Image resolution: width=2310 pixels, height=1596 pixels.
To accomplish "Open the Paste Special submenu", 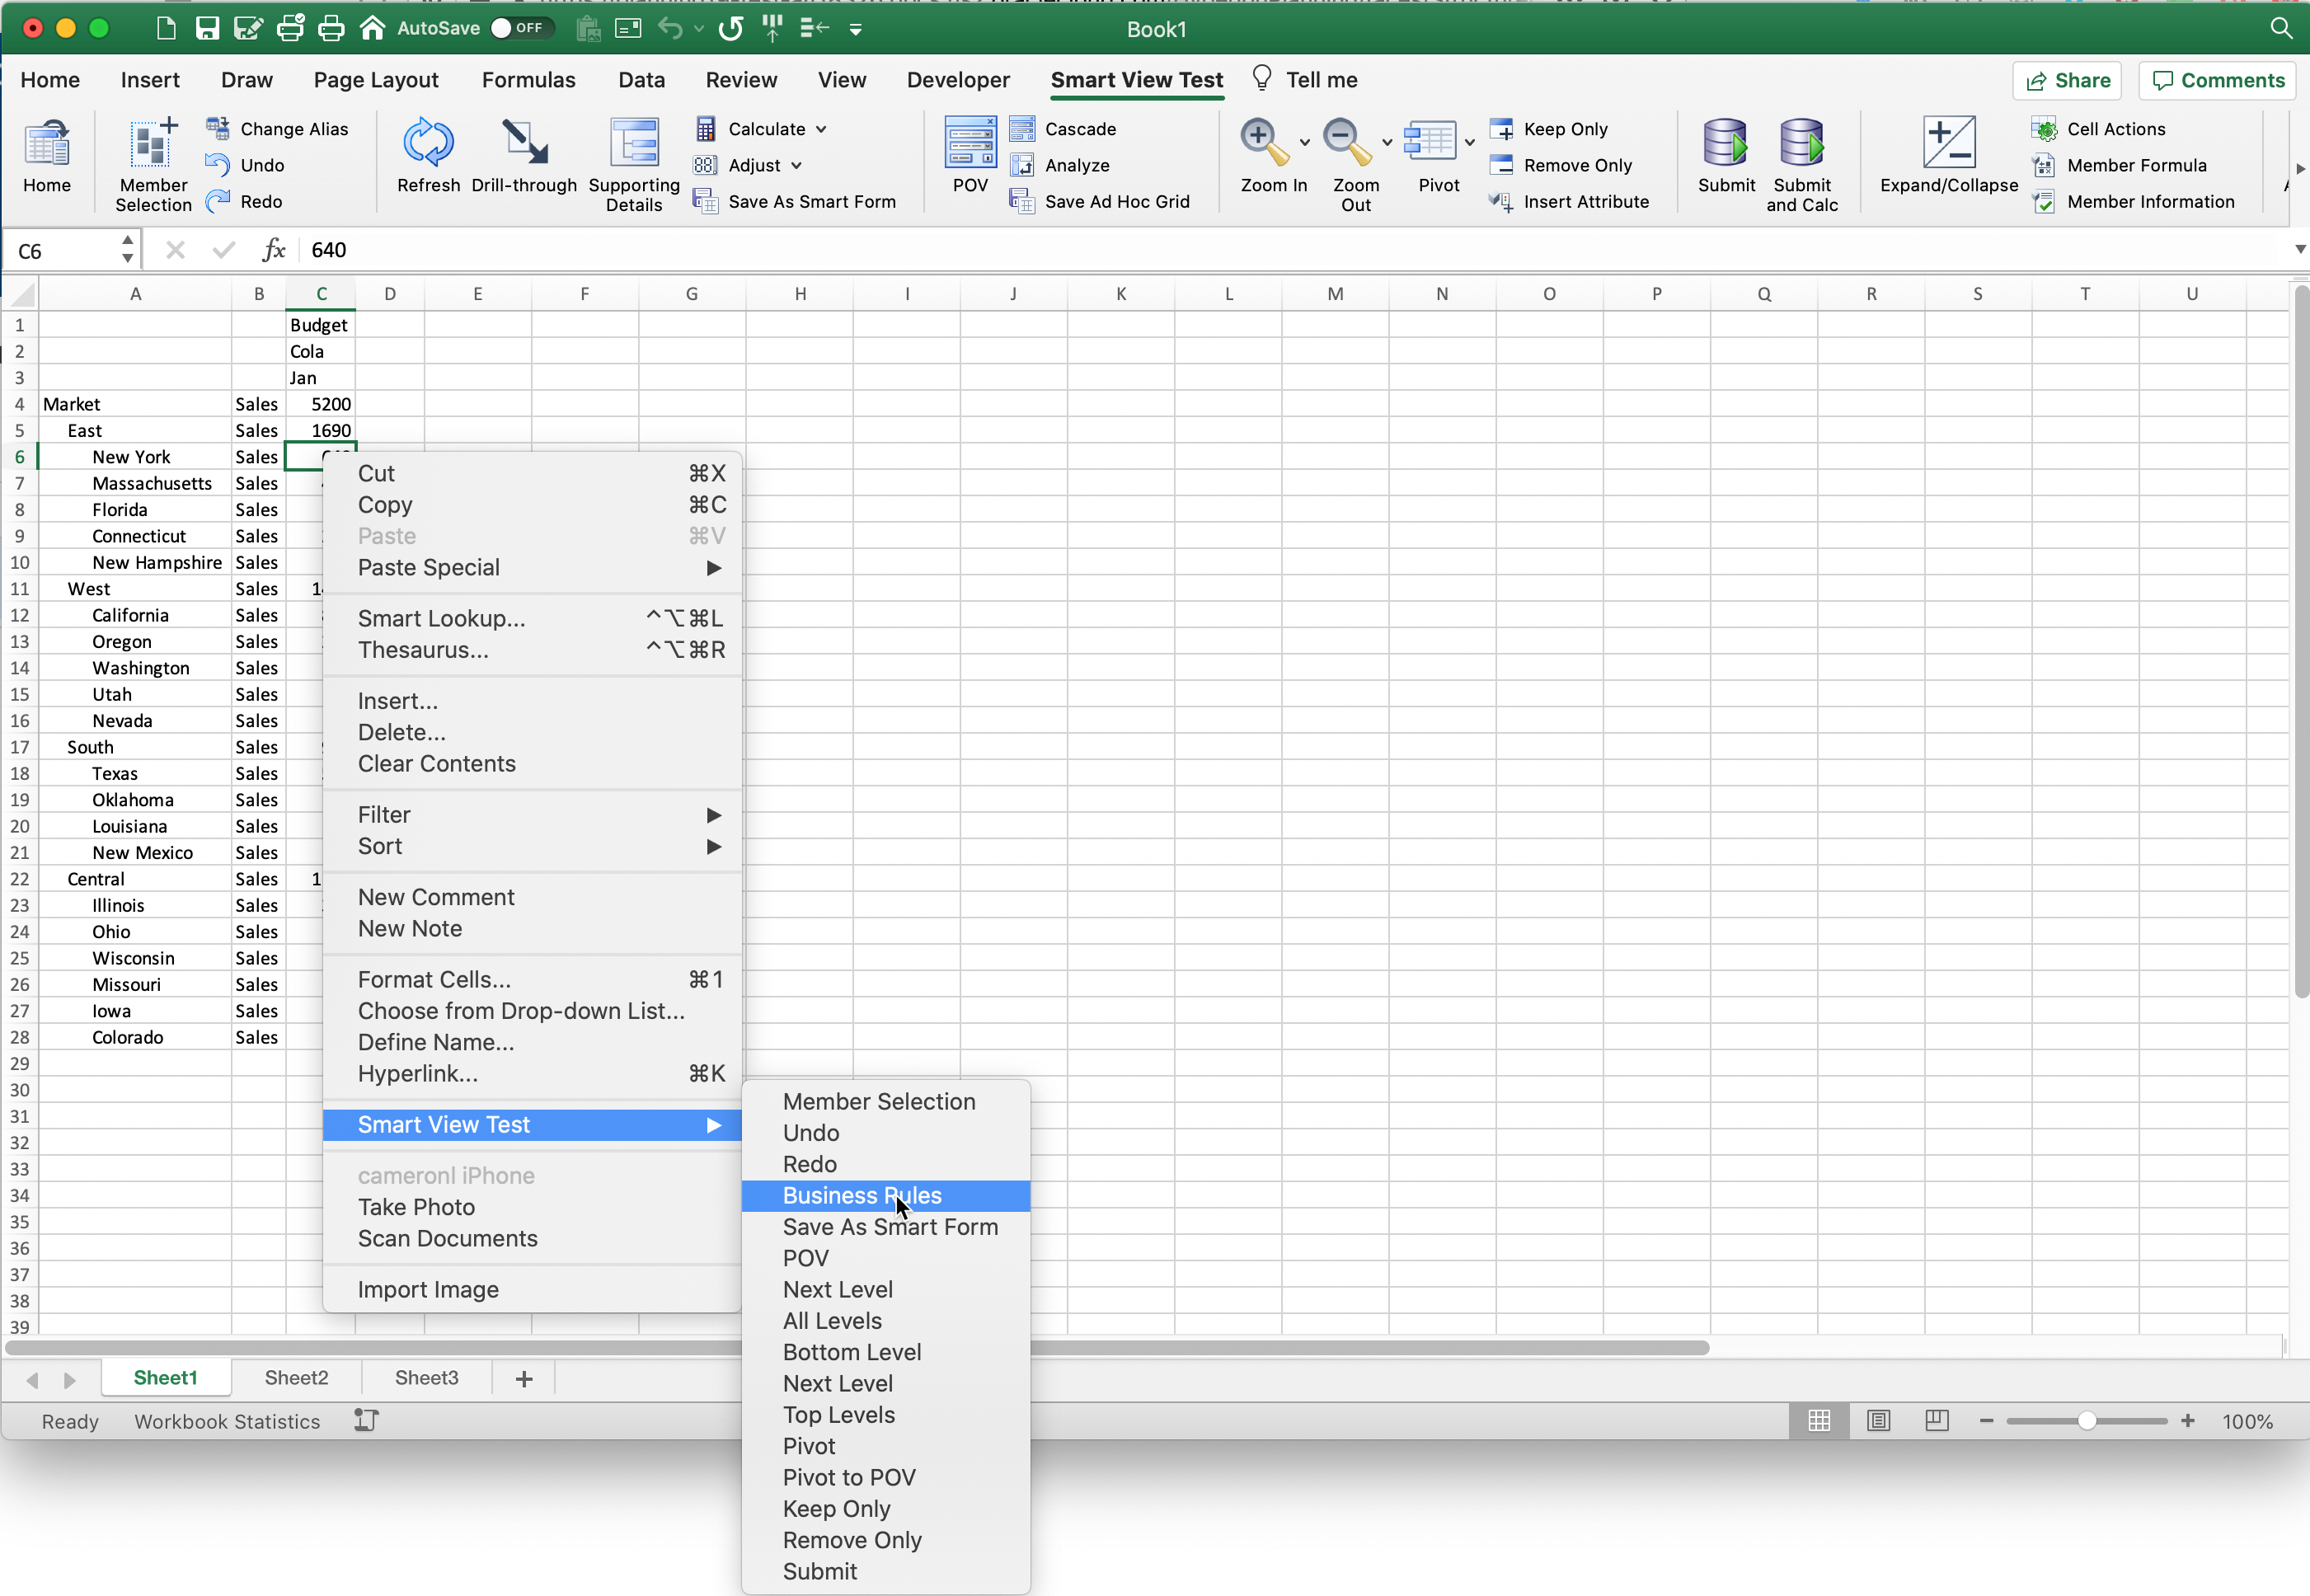I will coord(533,567).
